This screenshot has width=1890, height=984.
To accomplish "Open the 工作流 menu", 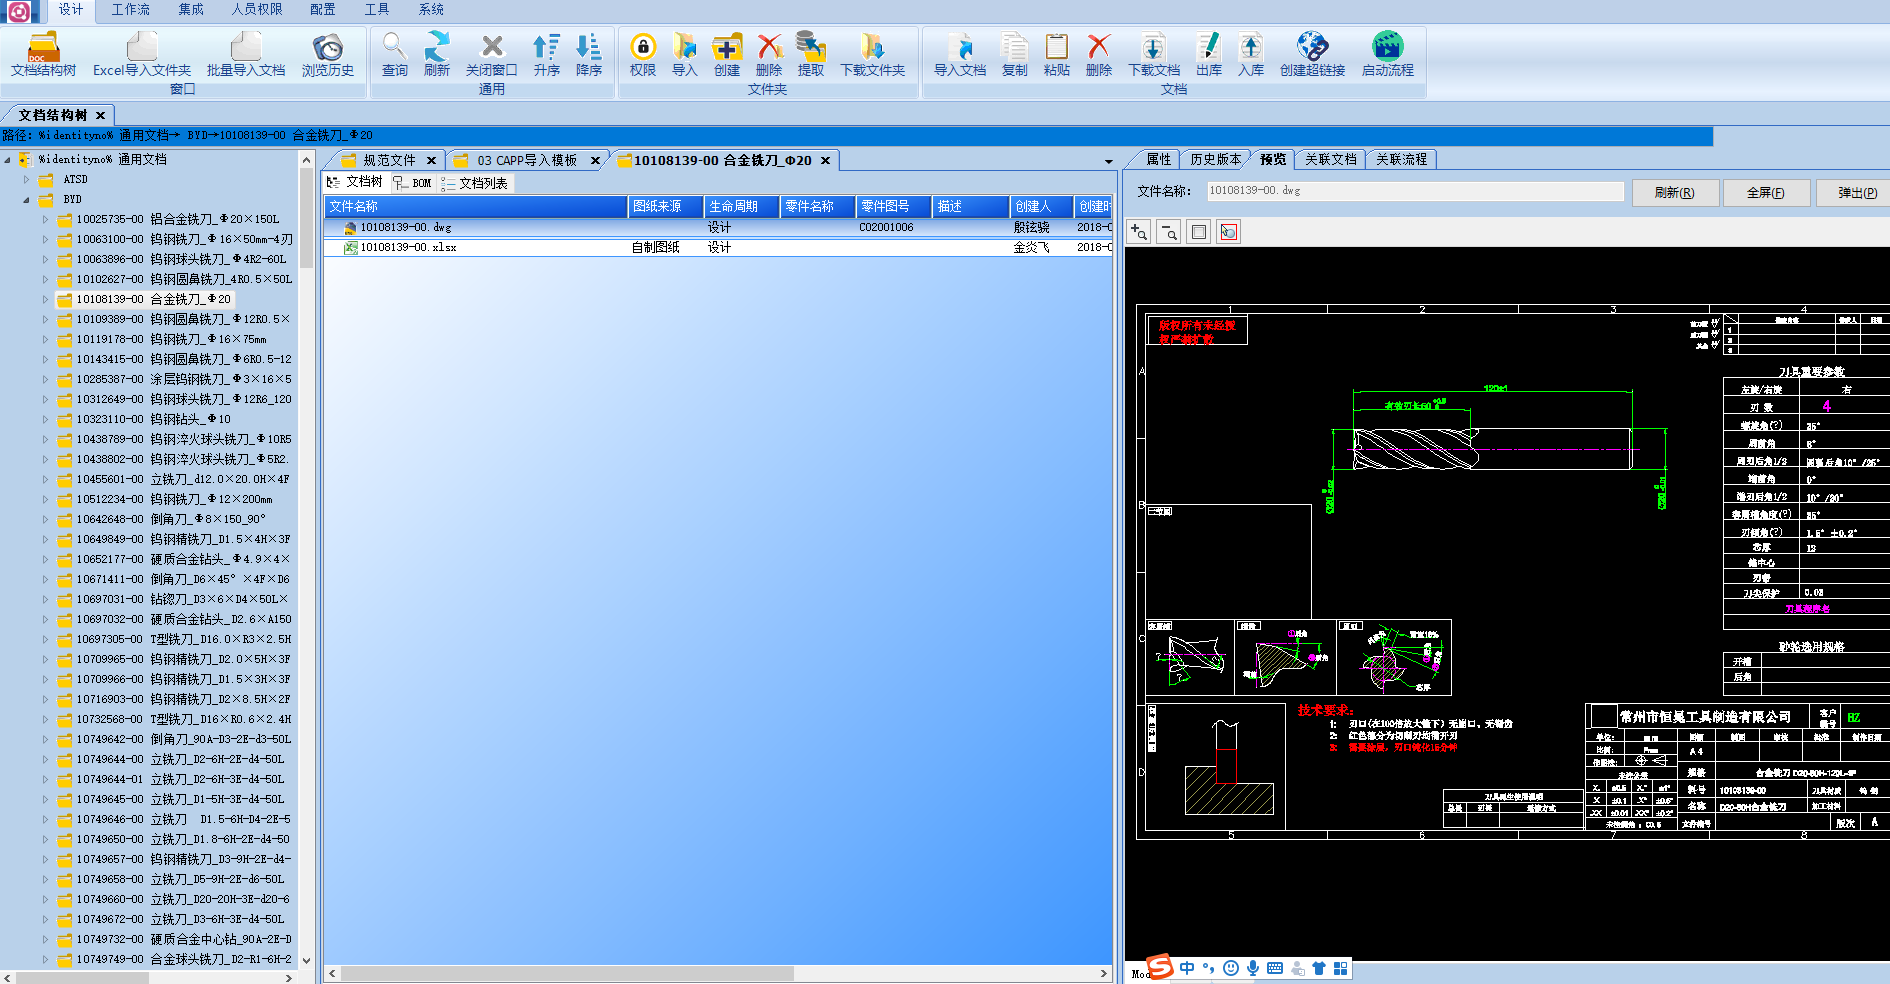I will click(x=130, y=9).
